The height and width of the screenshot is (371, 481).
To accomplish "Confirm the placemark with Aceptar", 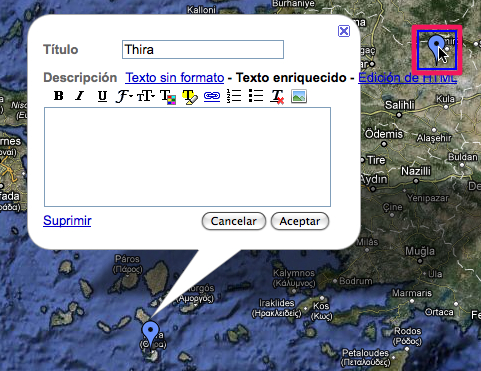I will (300, 221).
